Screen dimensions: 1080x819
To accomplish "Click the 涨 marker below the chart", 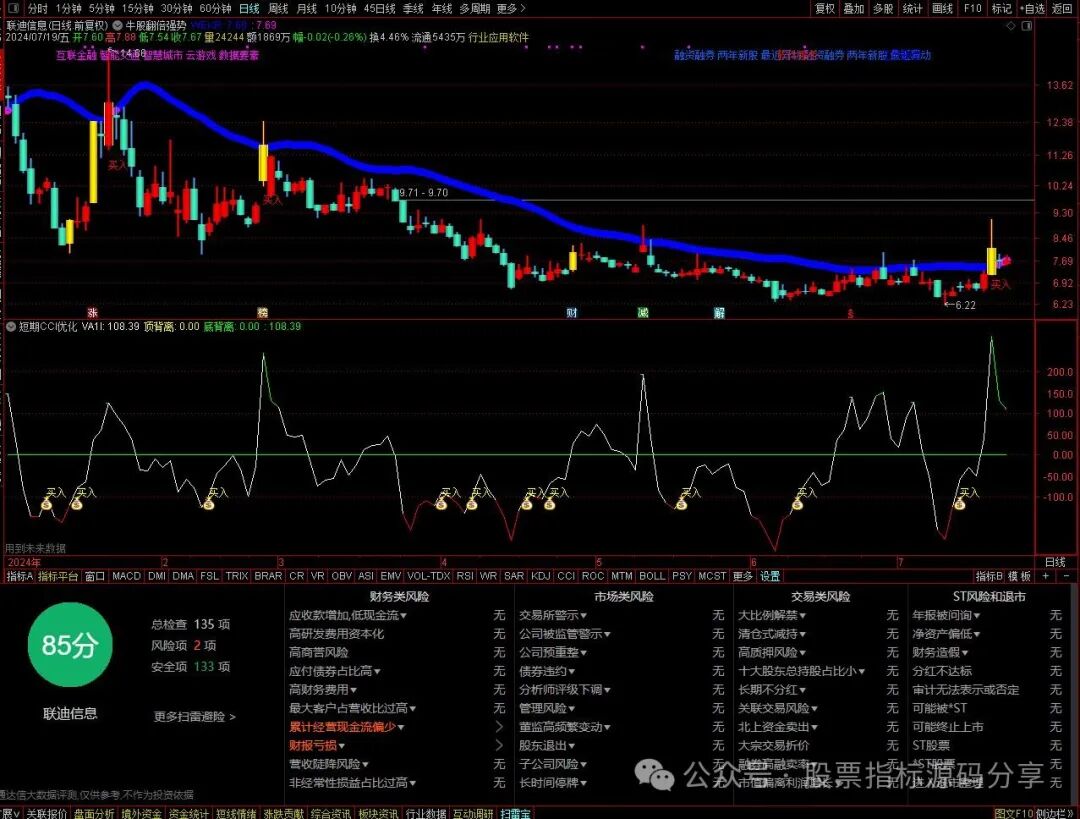I will click(92, 313).
